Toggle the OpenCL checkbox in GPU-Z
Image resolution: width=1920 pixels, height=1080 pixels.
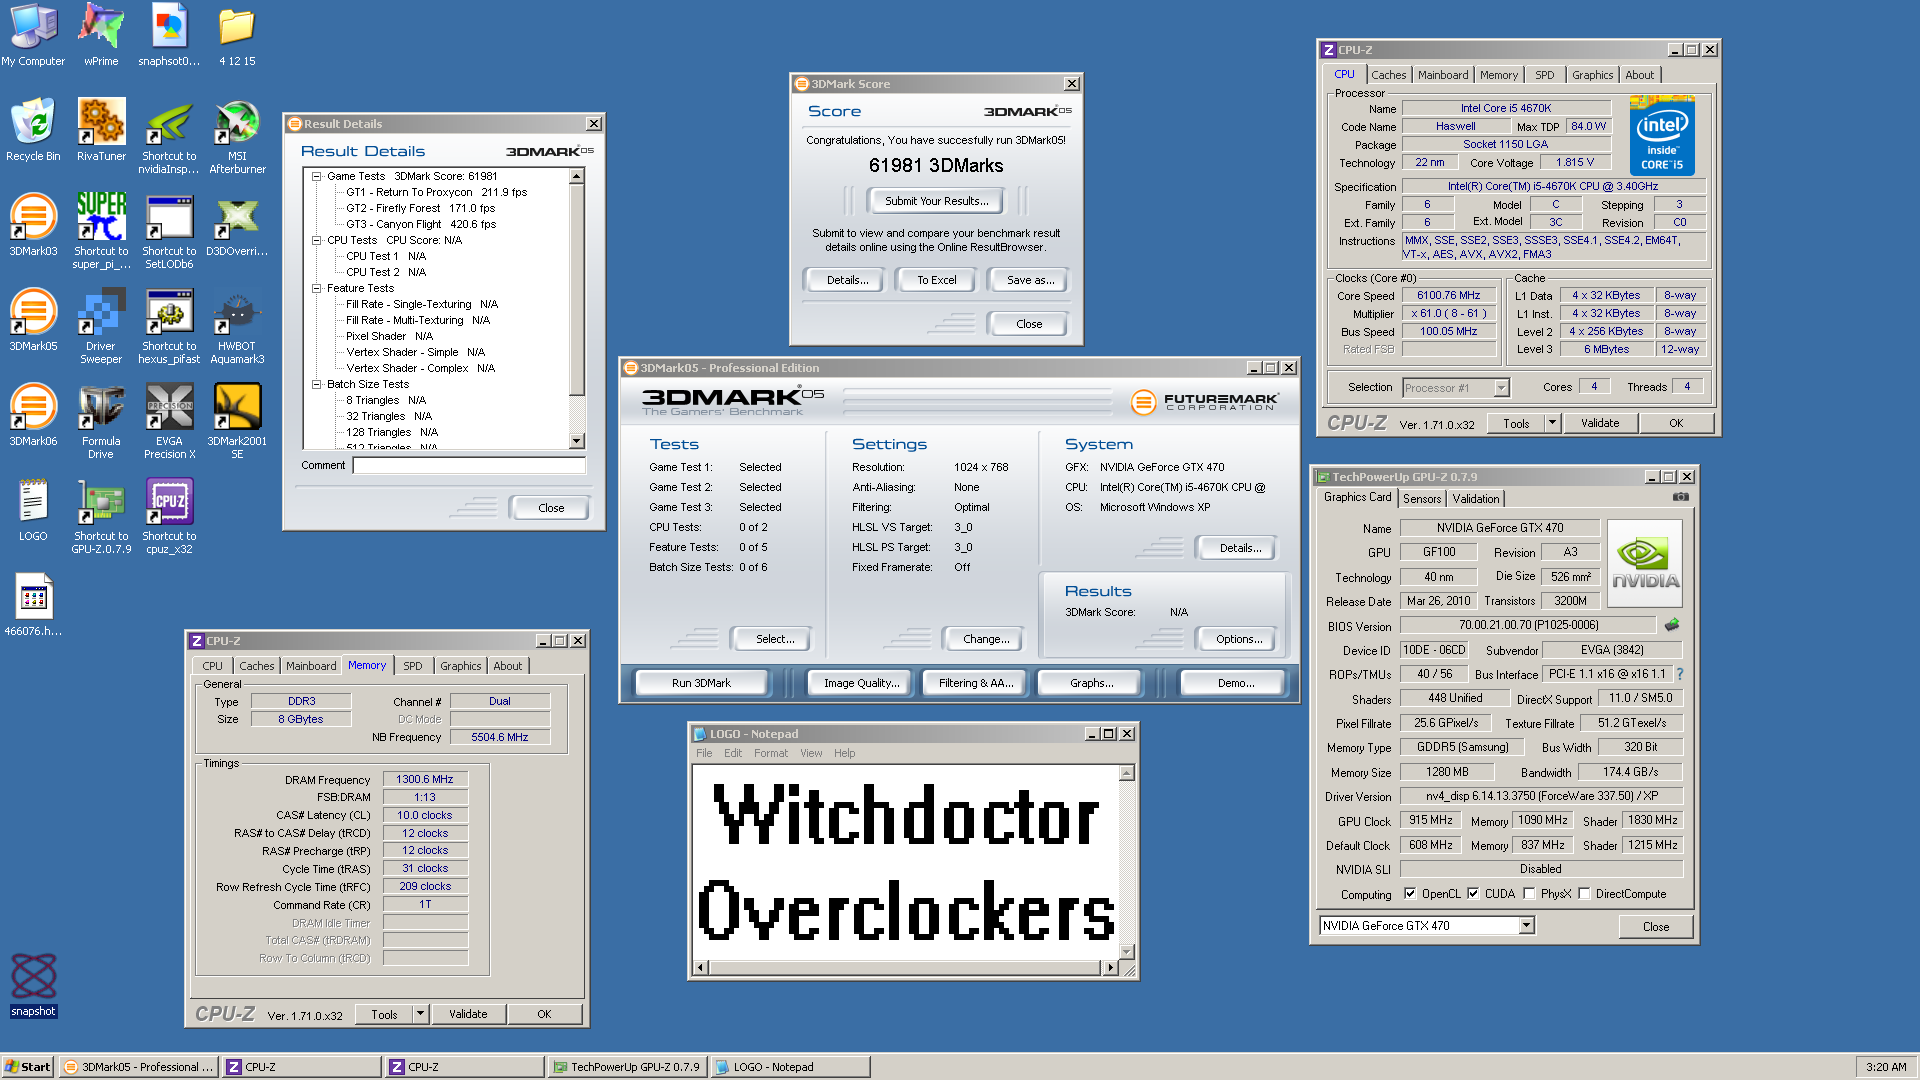pyautogui.click(x=1410, y=894)
